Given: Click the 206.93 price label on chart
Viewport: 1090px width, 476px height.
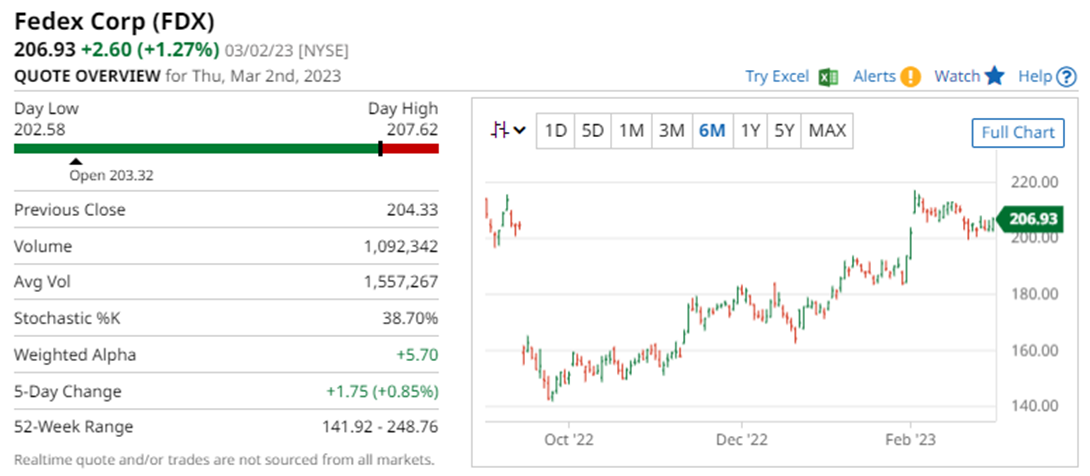Looking at the screenshot, I should [1032, 219].
